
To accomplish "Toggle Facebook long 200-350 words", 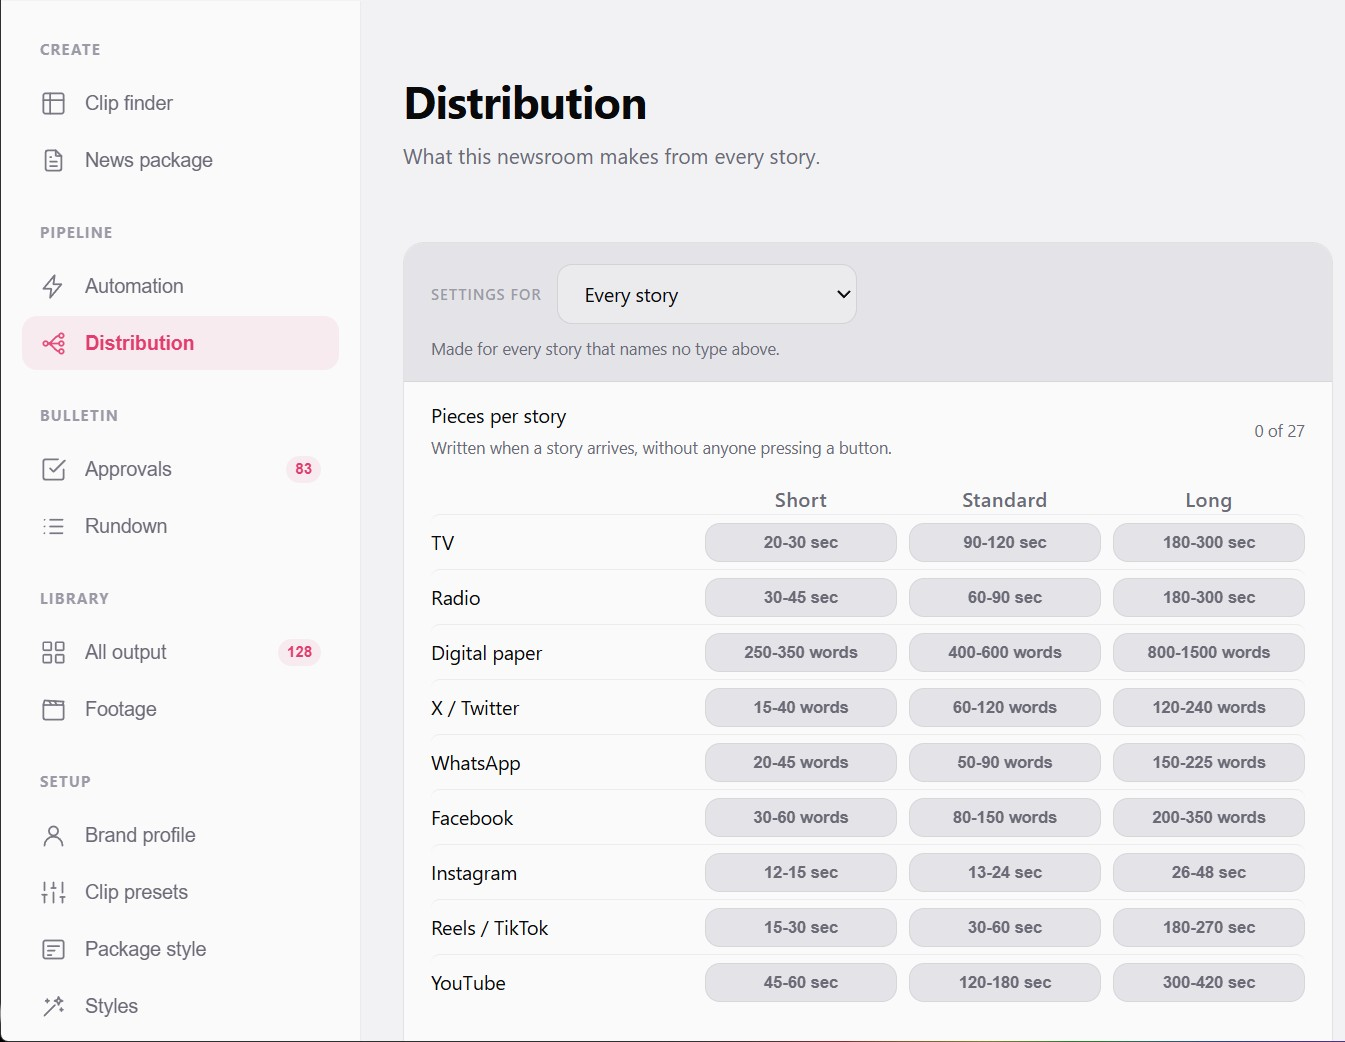I will [1209, 817].
